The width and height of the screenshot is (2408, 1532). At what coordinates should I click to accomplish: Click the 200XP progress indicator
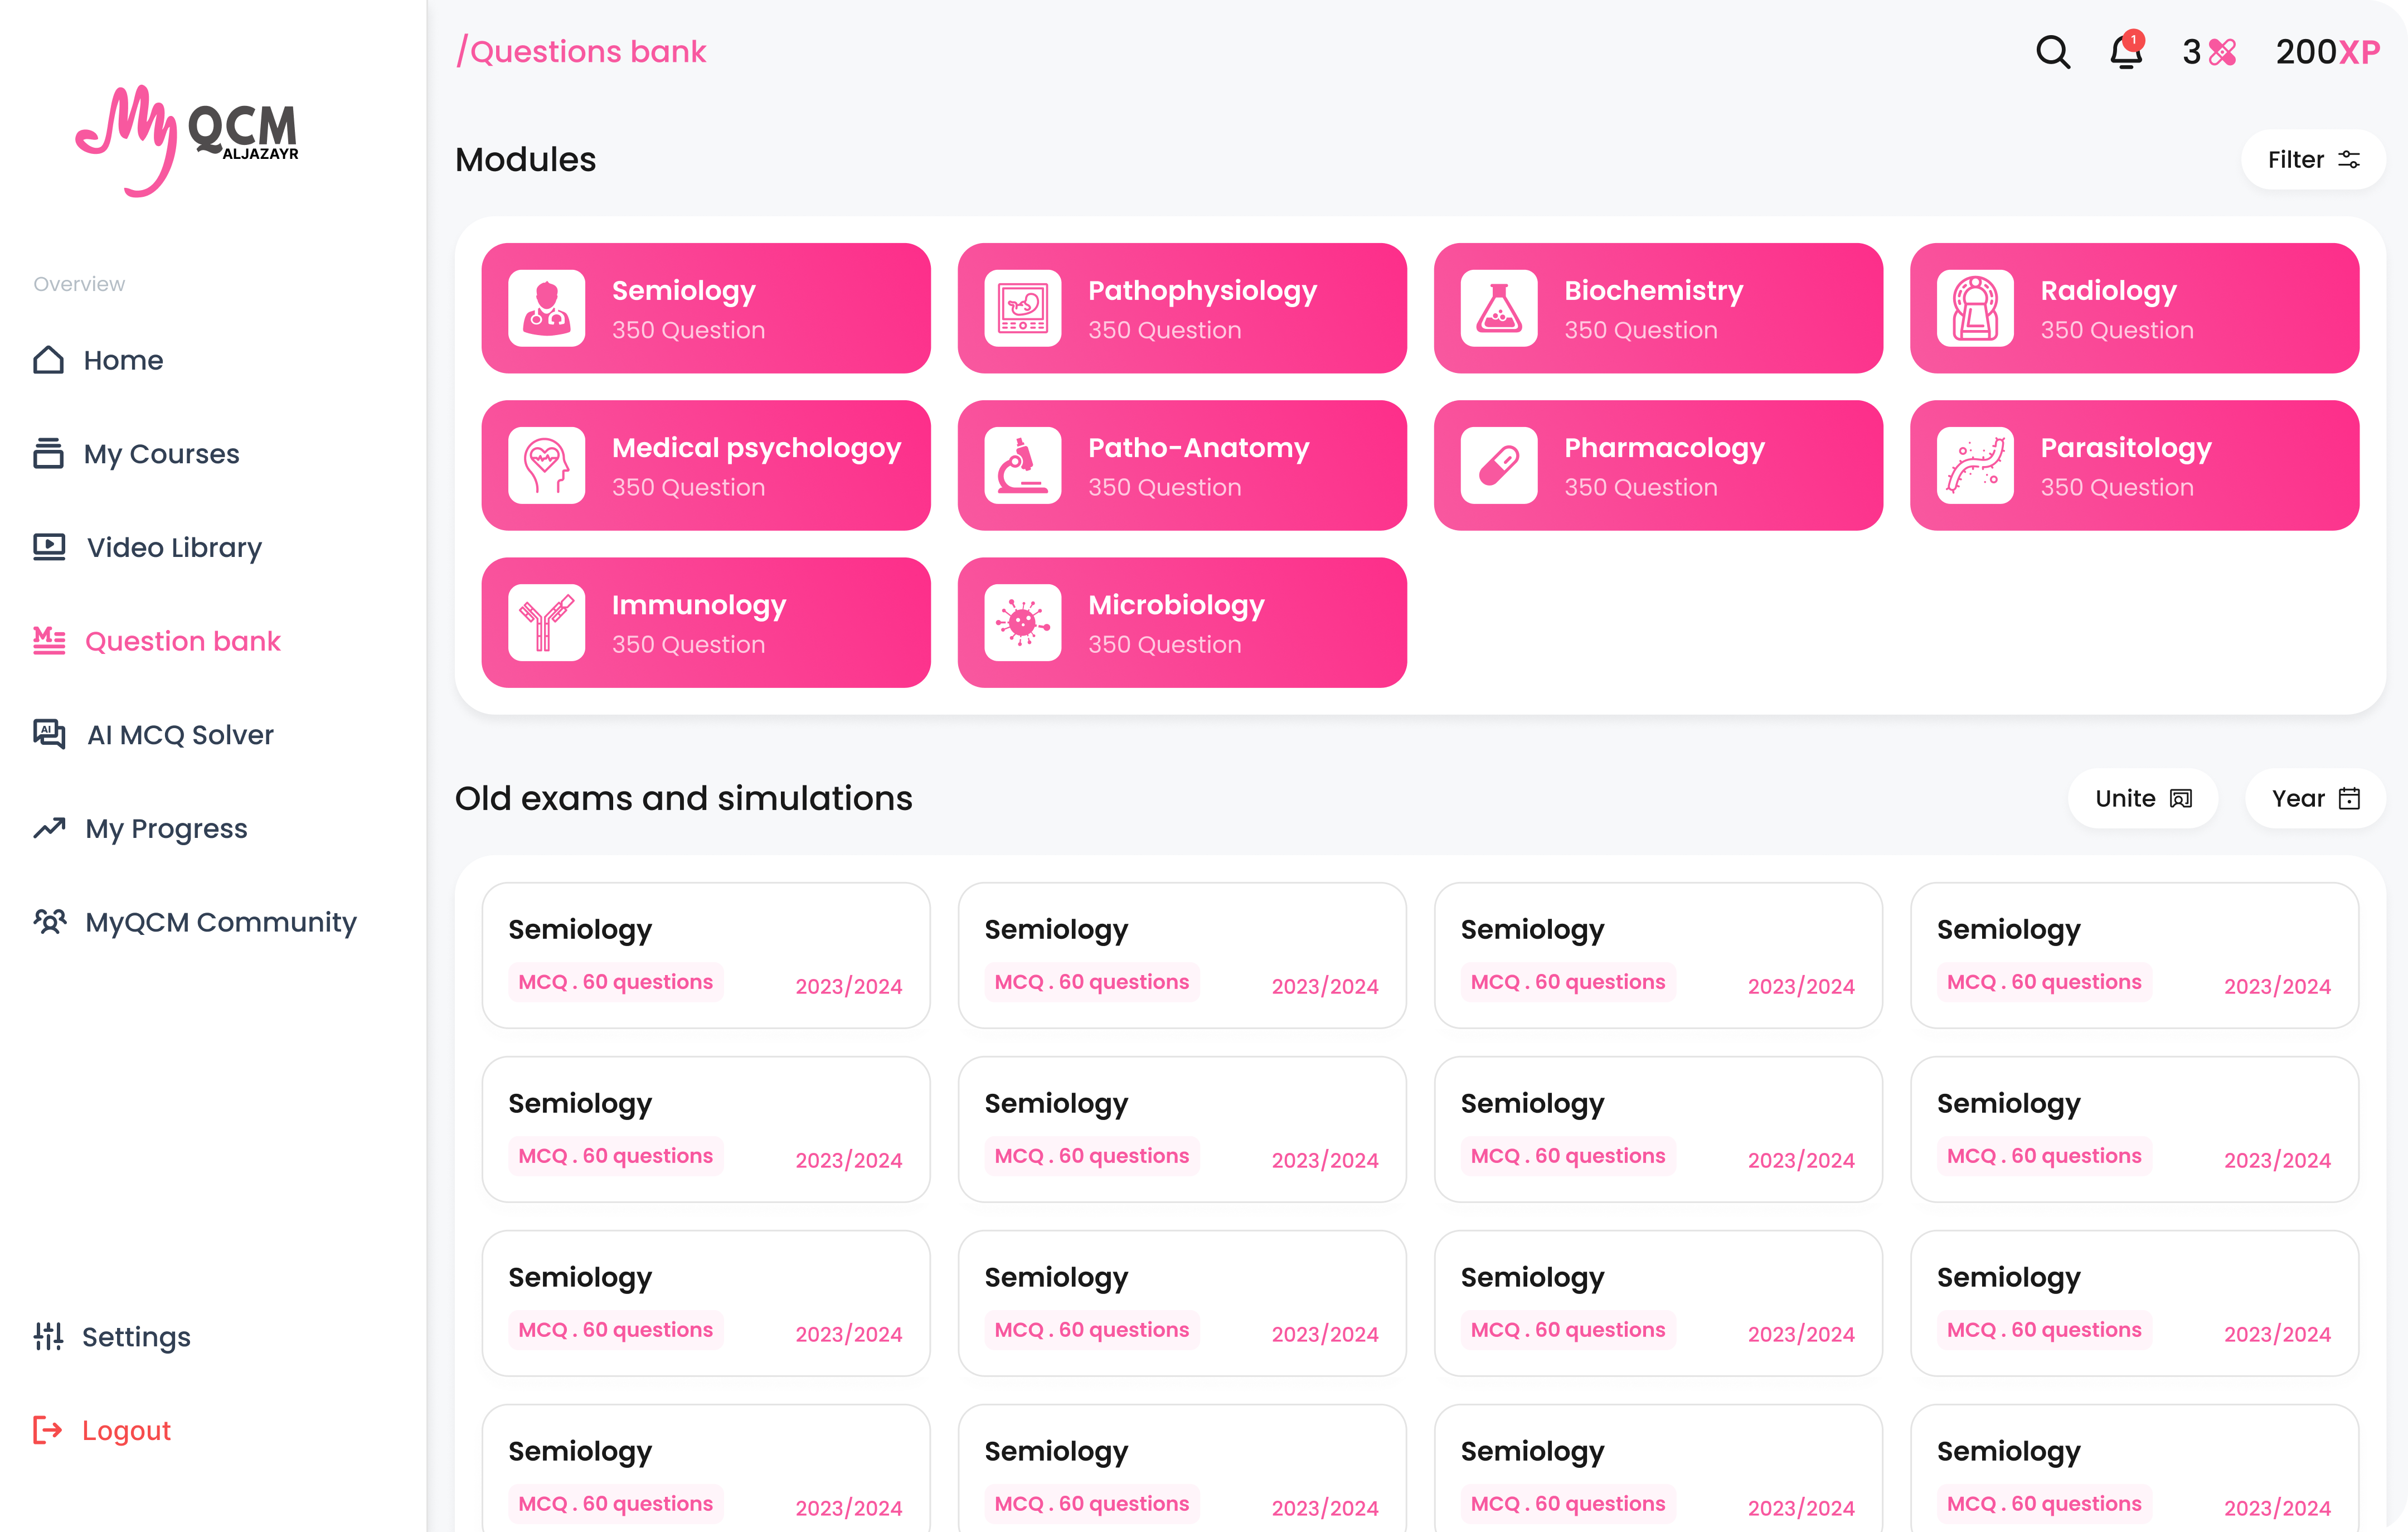(x=2327, y=52)
